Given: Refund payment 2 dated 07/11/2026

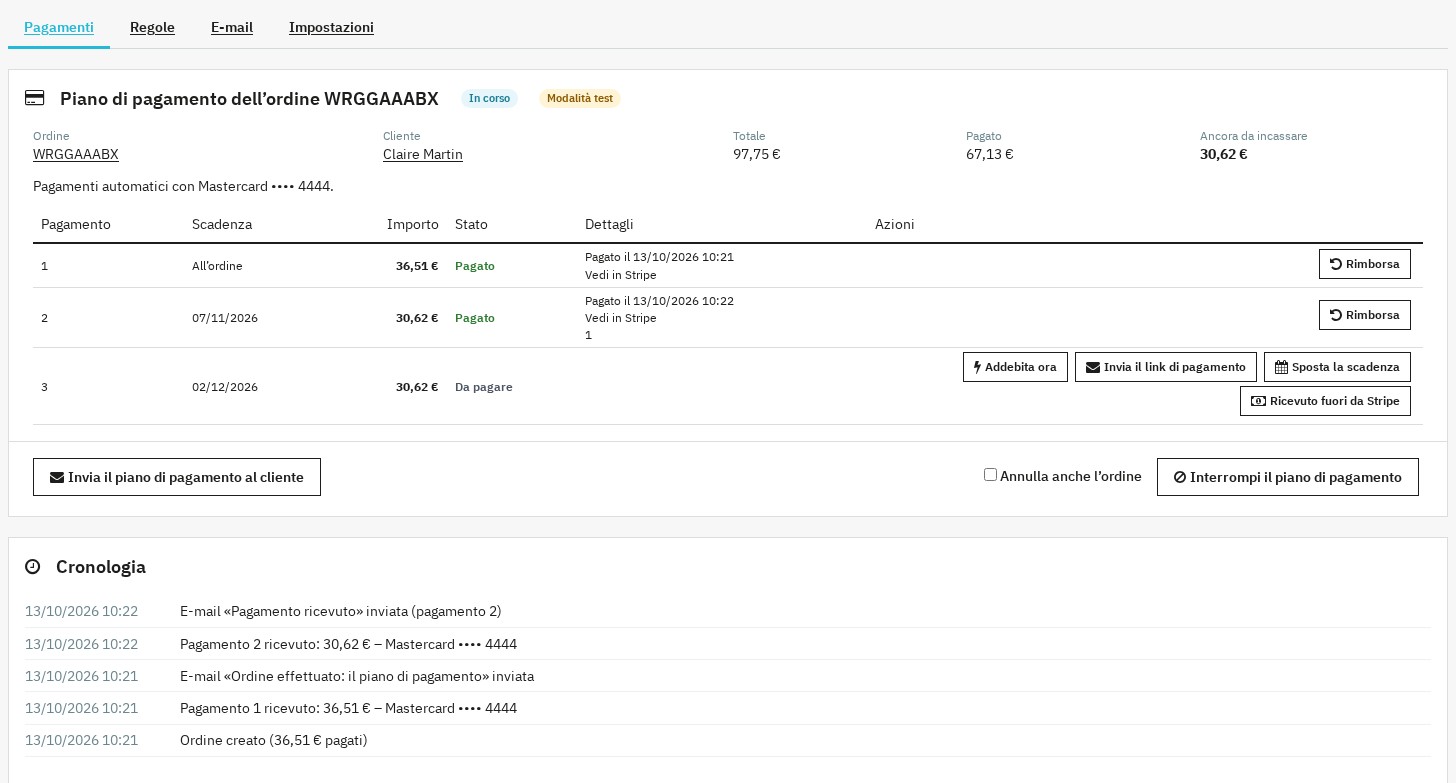Looking at the screenshot, I should [1364, 315].
